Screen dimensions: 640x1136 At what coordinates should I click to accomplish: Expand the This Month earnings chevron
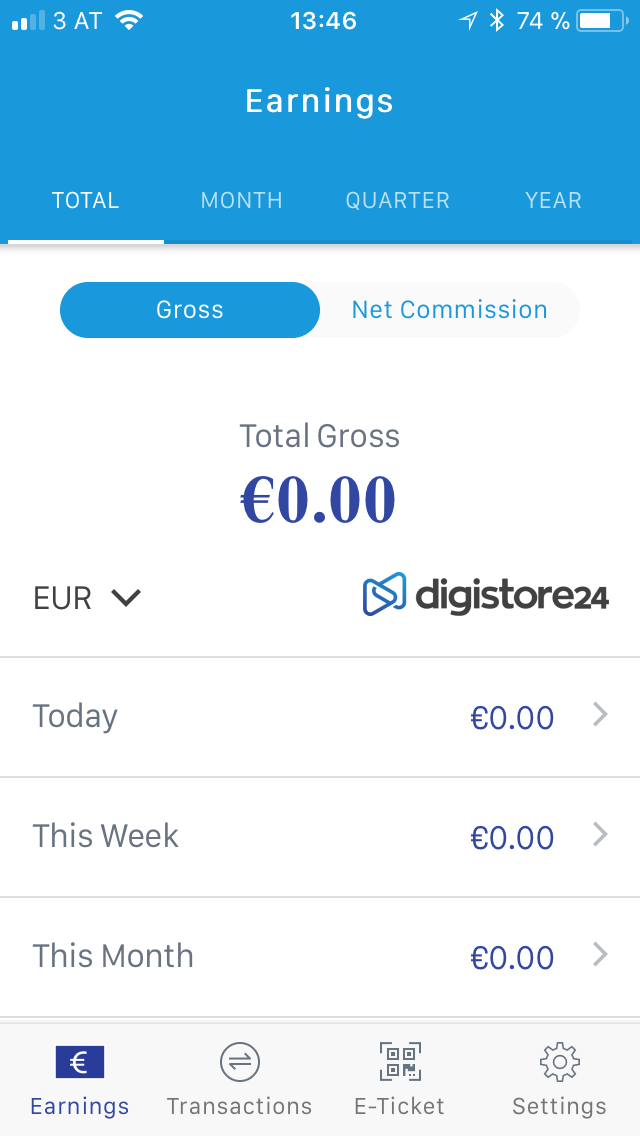pos(600,955)
